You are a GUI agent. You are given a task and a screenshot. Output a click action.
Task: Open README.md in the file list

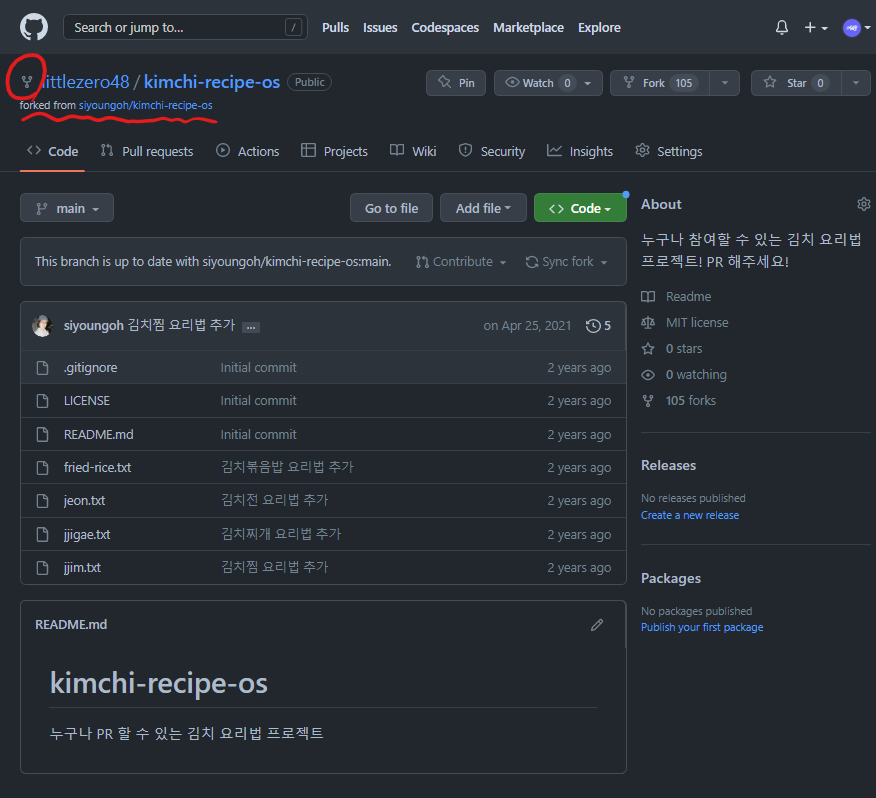click(x=98, y=434)
